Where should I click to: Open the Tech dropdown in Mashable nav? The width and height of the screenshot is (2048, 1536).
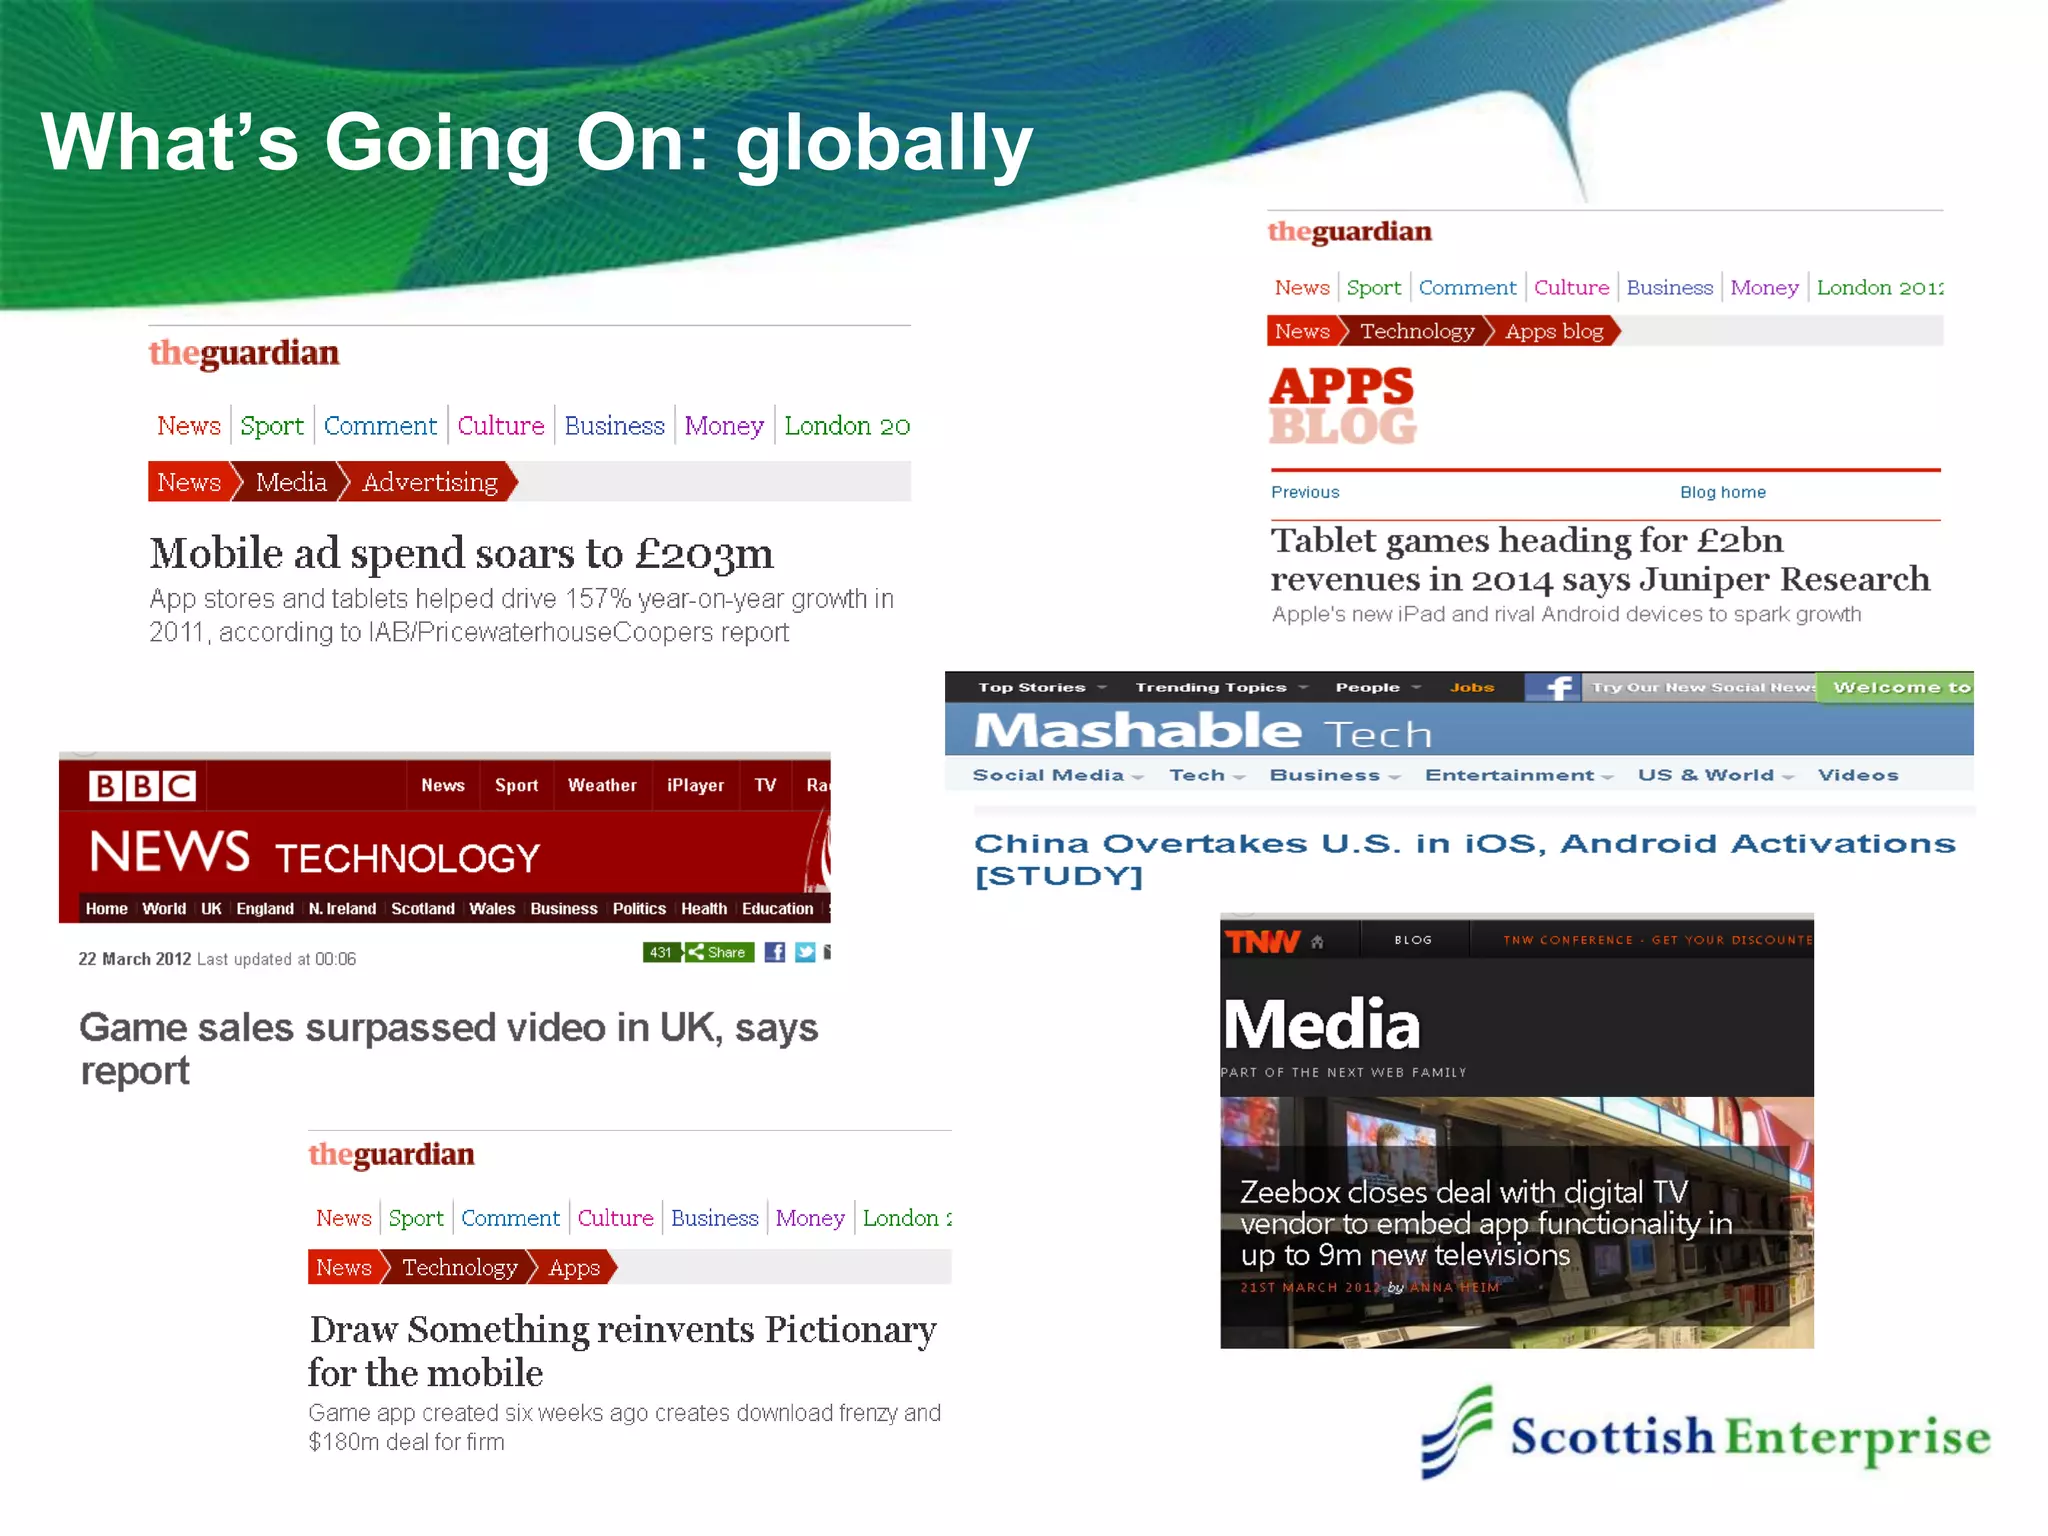[x=1207, y=775]
